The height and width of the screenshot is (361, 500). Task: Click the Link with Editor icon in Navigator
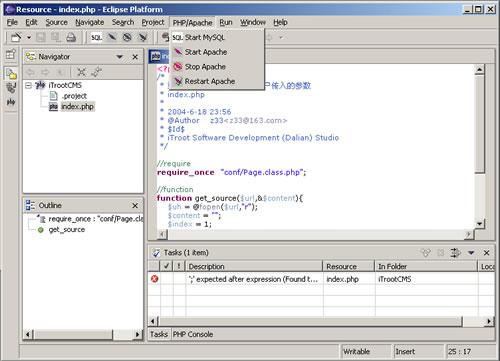(x=96, y=72)
